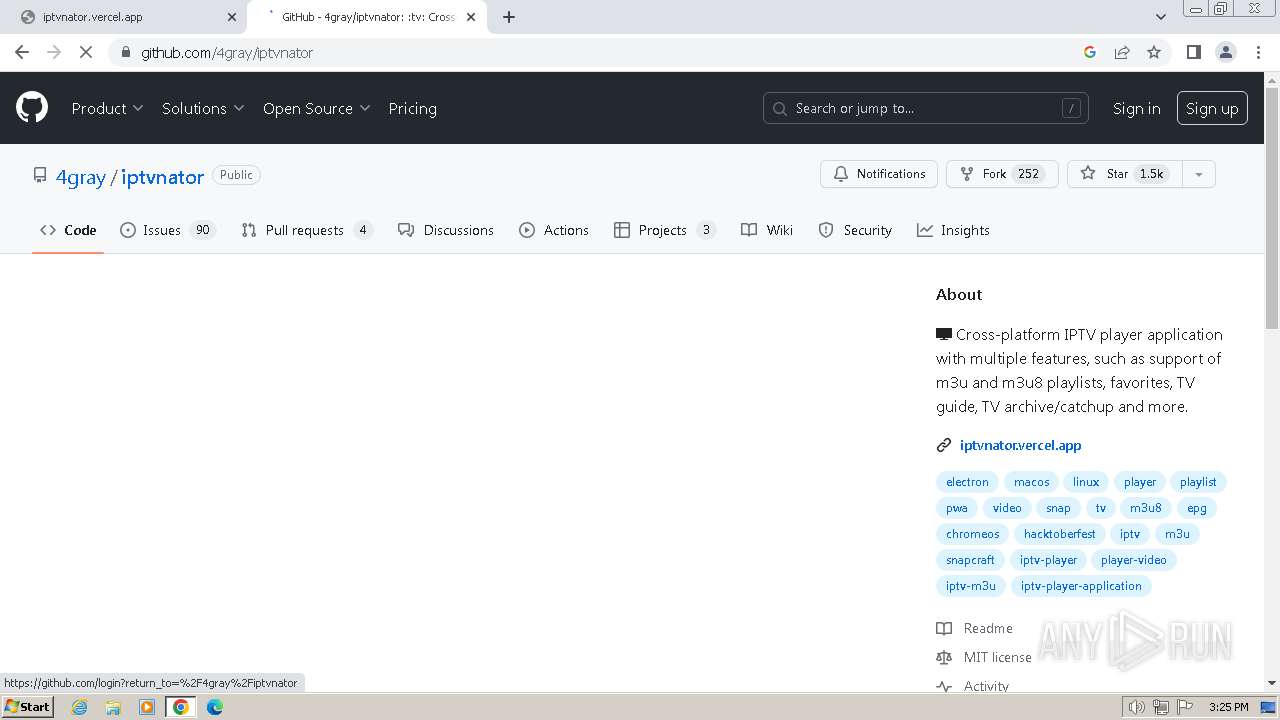This screenshot has height=720, width=1280.
Task: Open the Actions tab
Action: [x=554, y=230]
